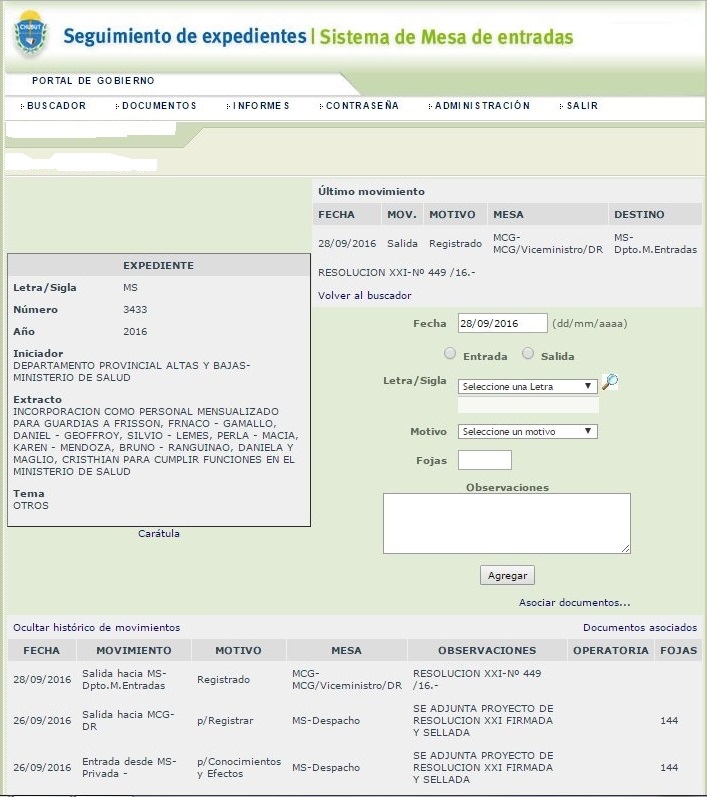
Task: Click the OPERATORIA column header
Action: [x=611, y=651]
